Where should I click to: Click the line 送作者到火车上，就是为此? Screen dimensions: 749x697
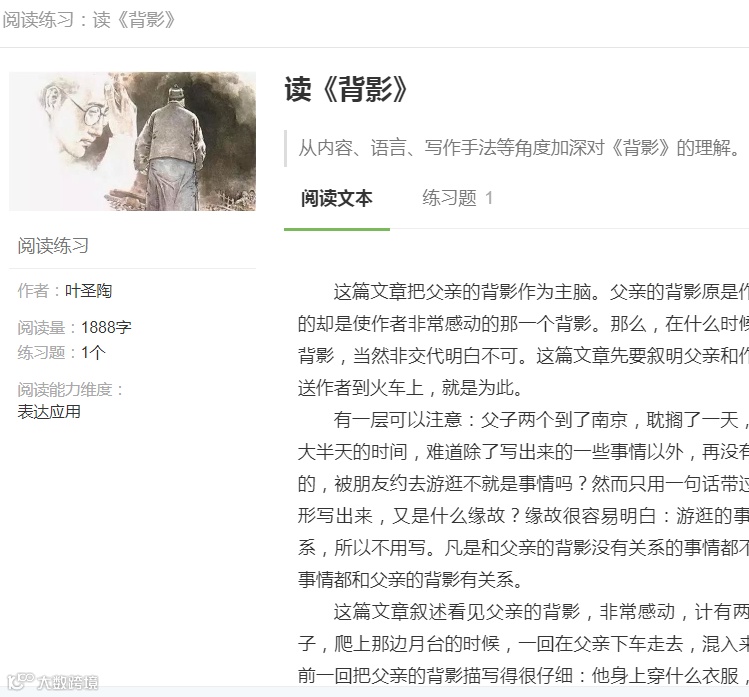(x=410, y=388)
